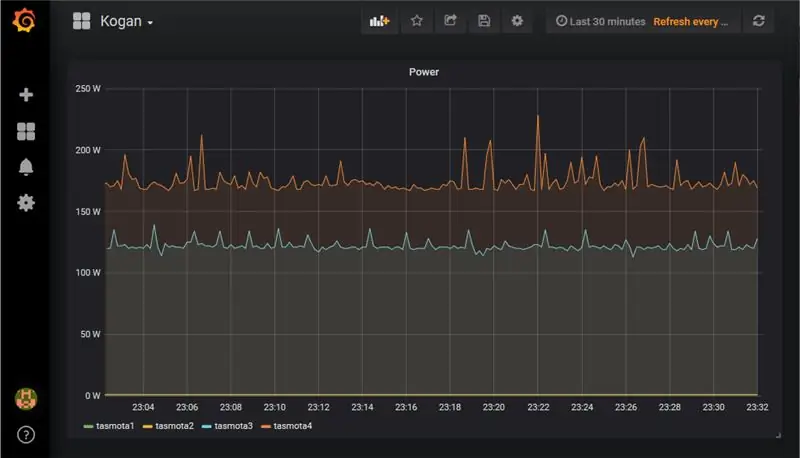This screenshot has height=458, width=800.
Task: Toggle tasmota3 series in legend
Action: point(233,426)
